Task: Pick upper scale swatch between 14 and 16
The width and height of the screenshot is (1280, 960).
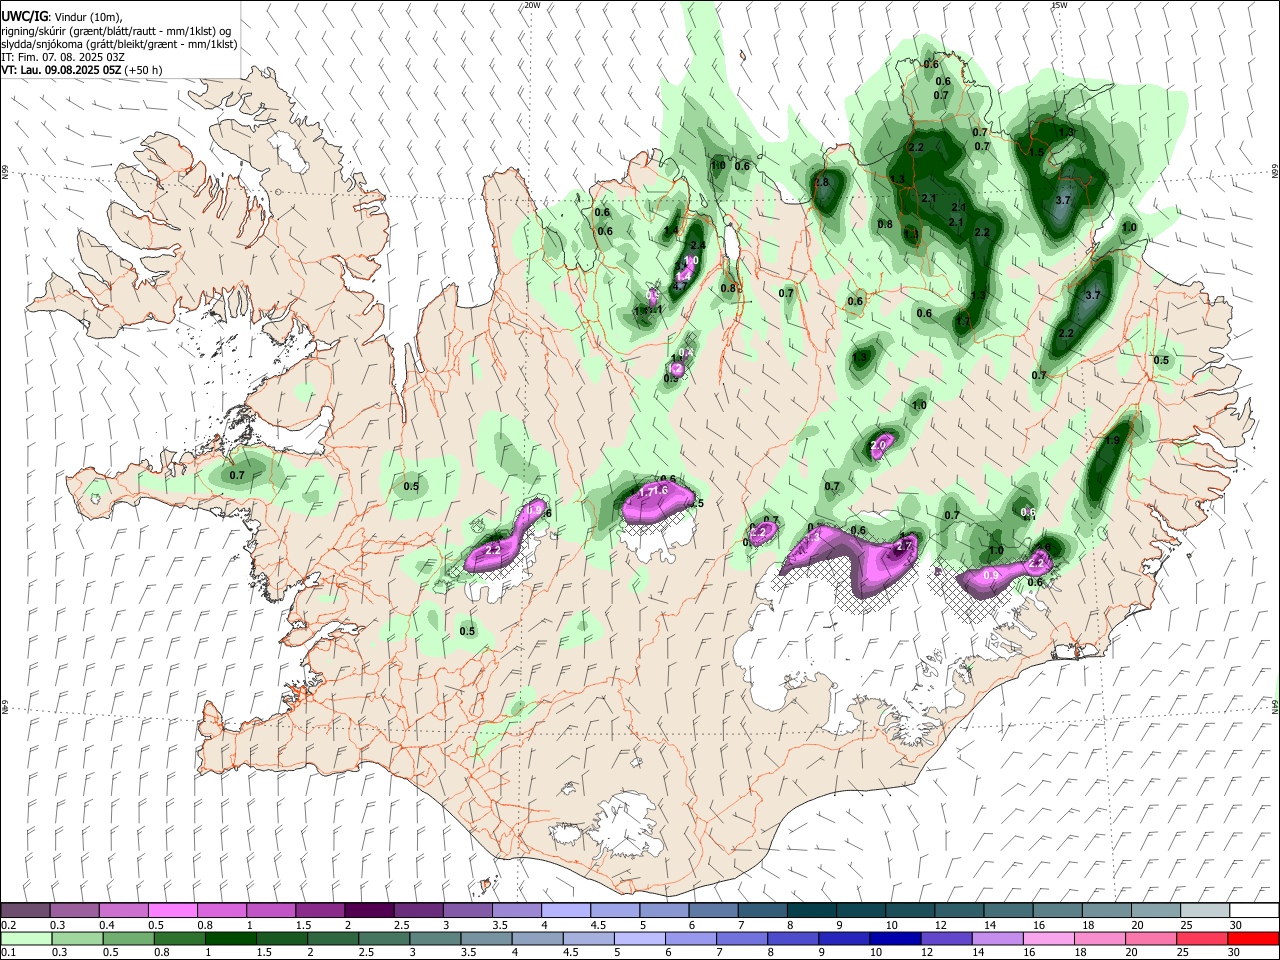Action: [1009, 911]
